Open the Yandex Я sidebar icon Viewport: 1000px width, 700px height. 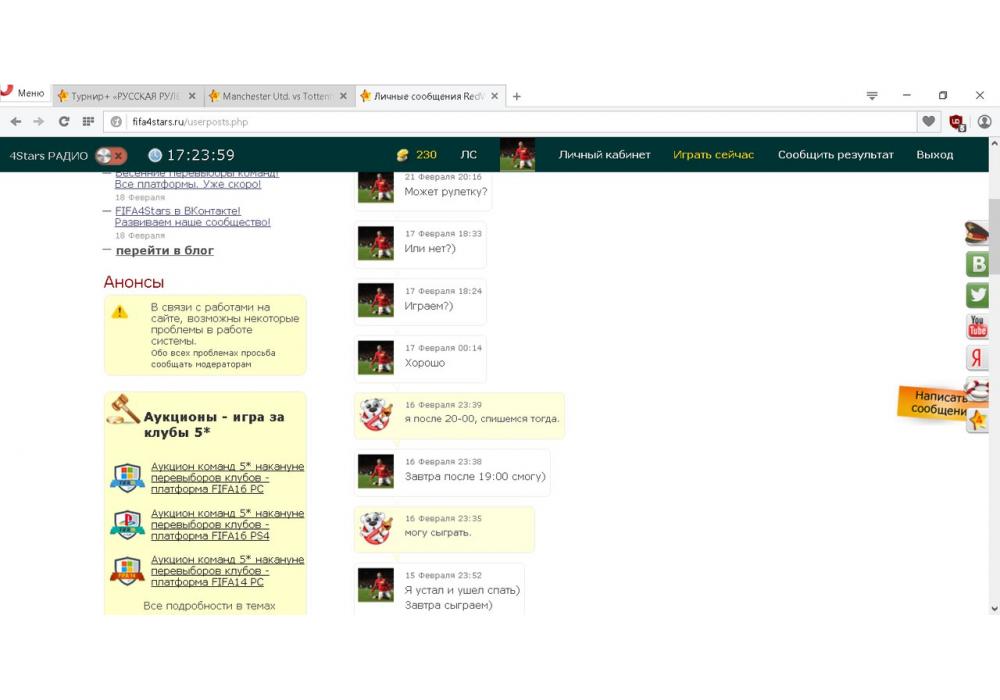click(978, 358)
